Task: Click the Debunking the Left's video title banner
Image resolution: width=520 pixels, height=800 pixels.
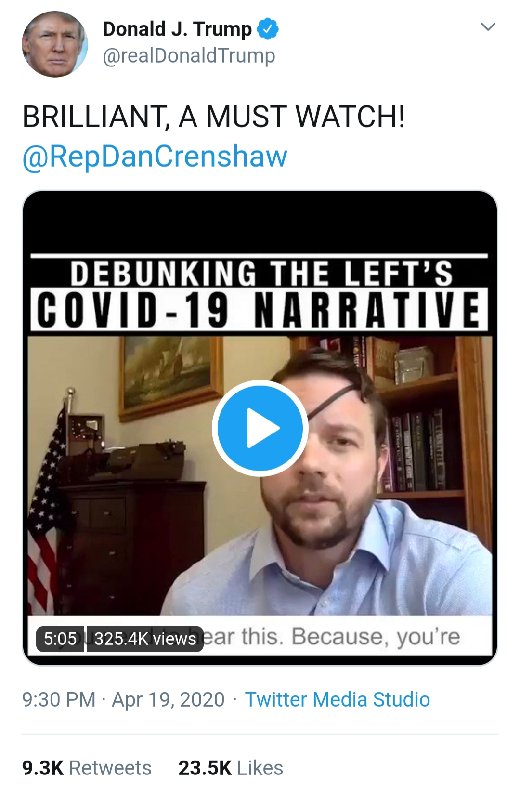Action: (x=260, y=273)
